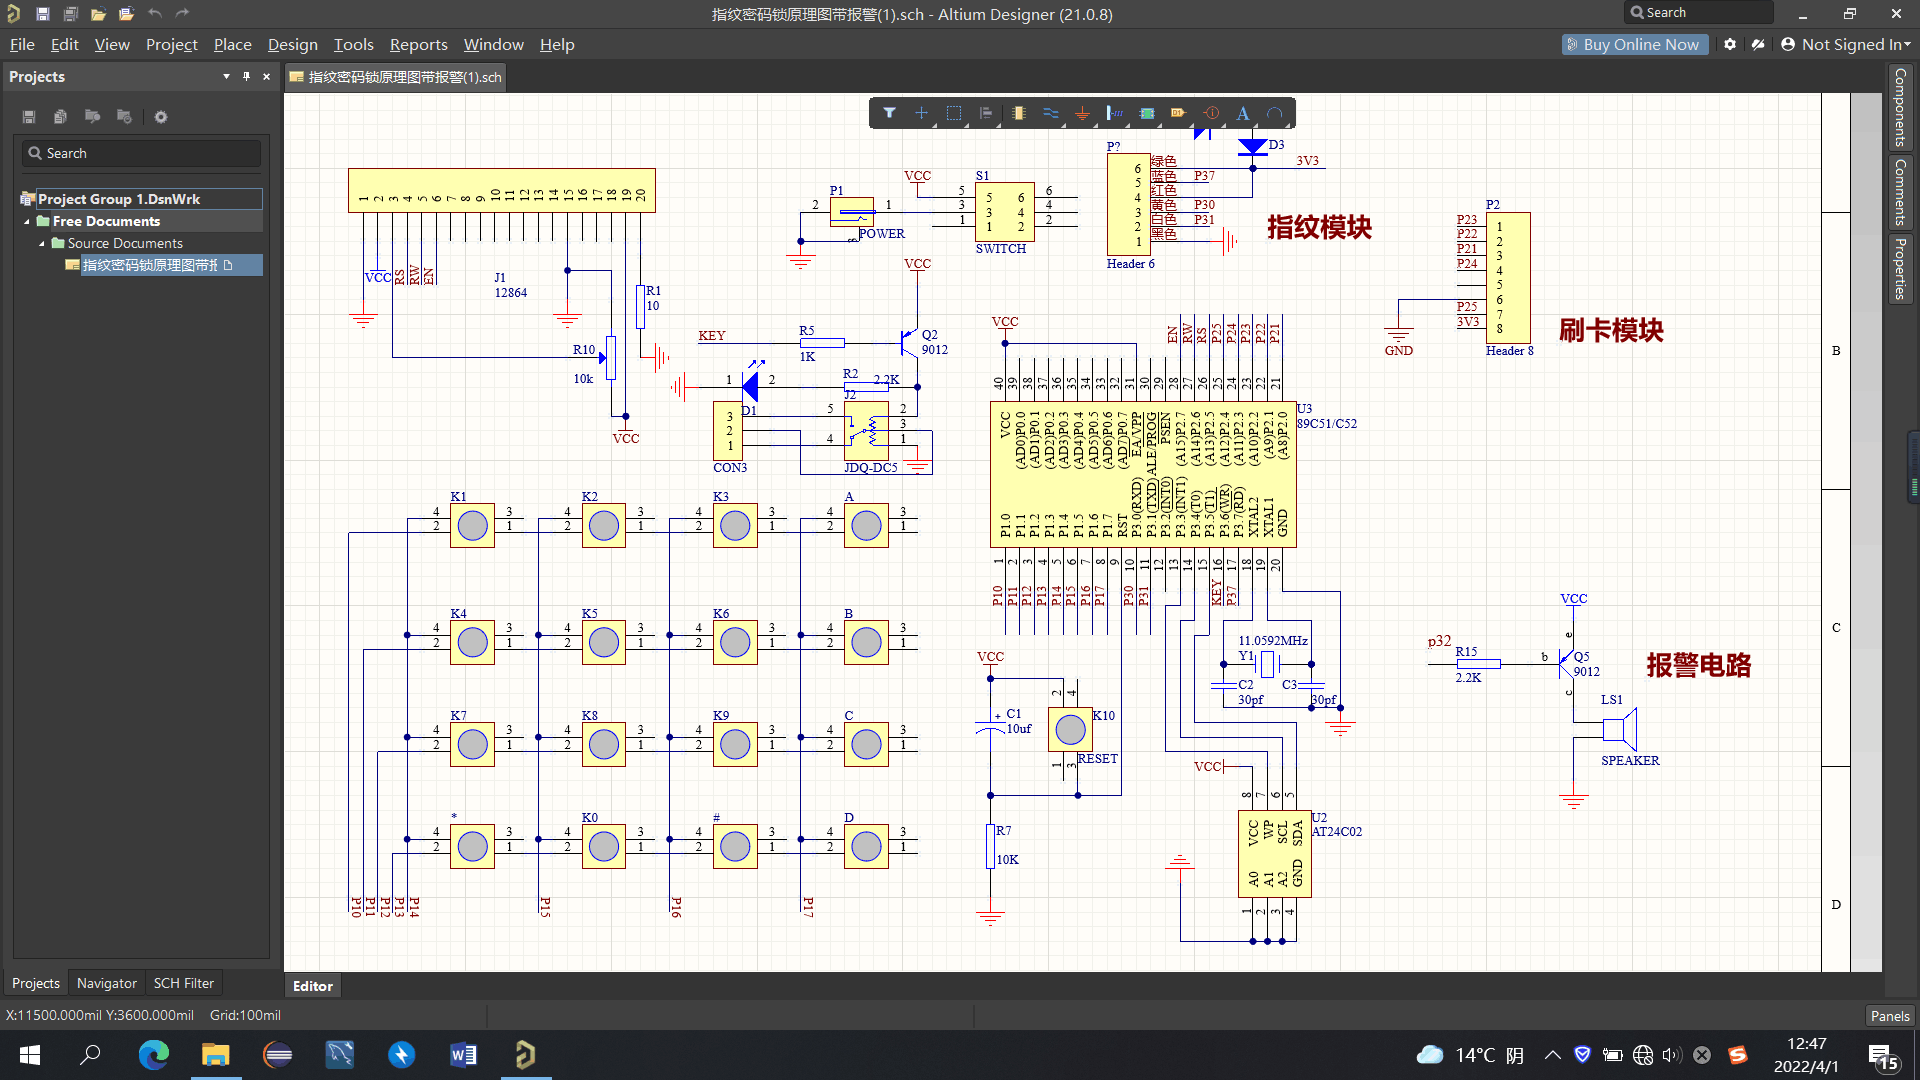The width and height of the screenshot is (1920, 1080).
Task: Open the Selection Filter funnel icon
Action: click(889, 113)
